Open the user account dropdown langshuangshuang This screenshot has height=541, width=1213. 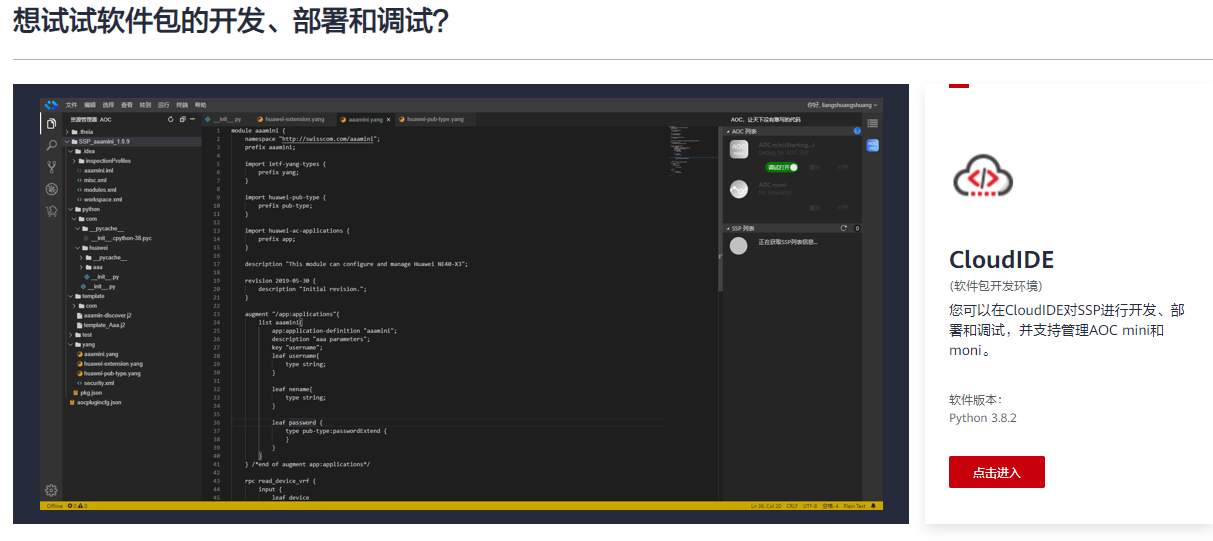842,105
